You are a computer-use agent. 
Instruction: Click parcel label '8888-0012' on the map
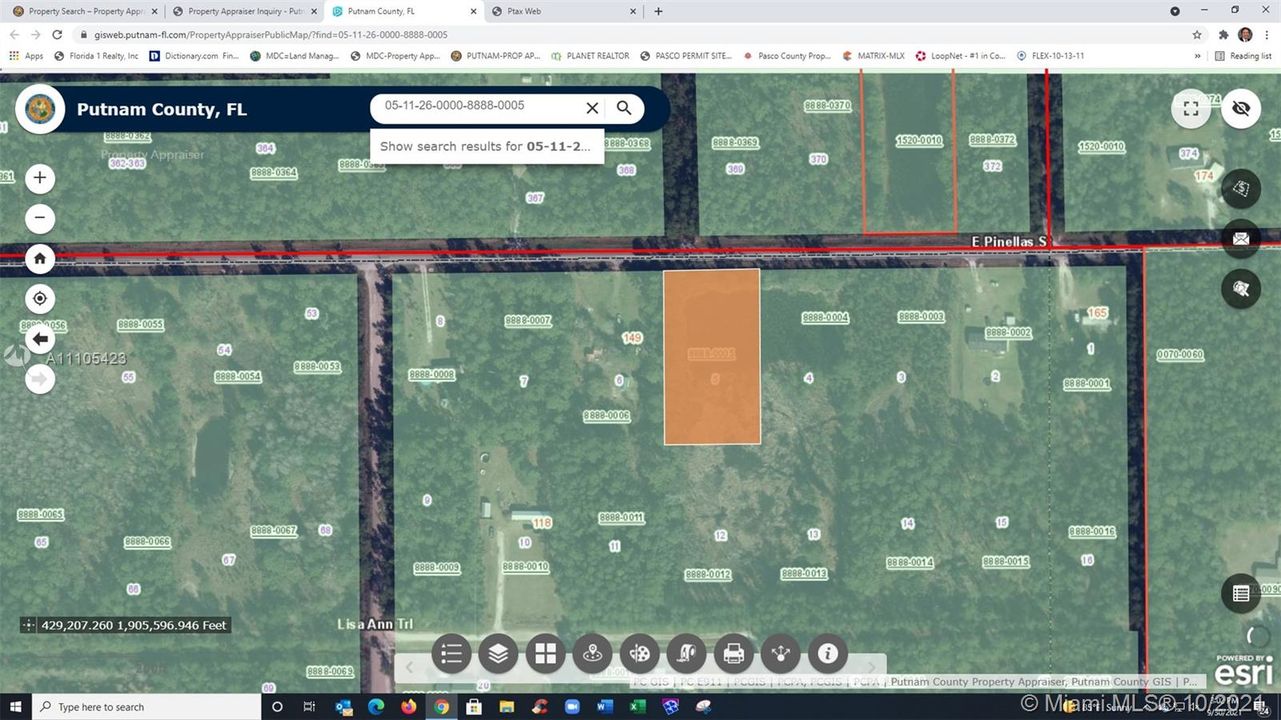(708, 574)
